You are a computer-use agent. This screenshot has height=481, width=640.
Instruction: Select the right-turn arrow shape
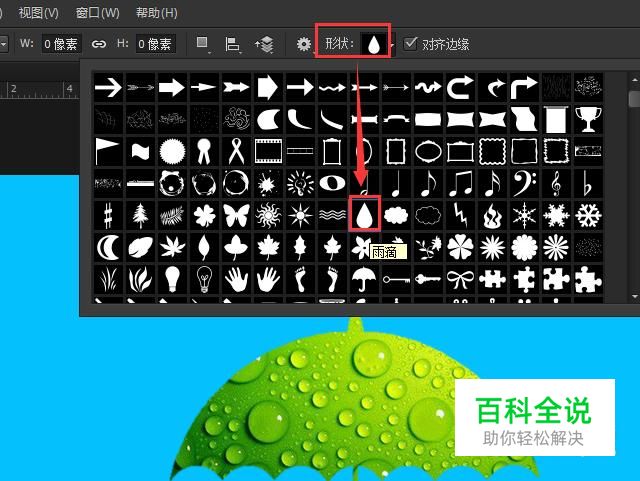[x=524, y=87]
